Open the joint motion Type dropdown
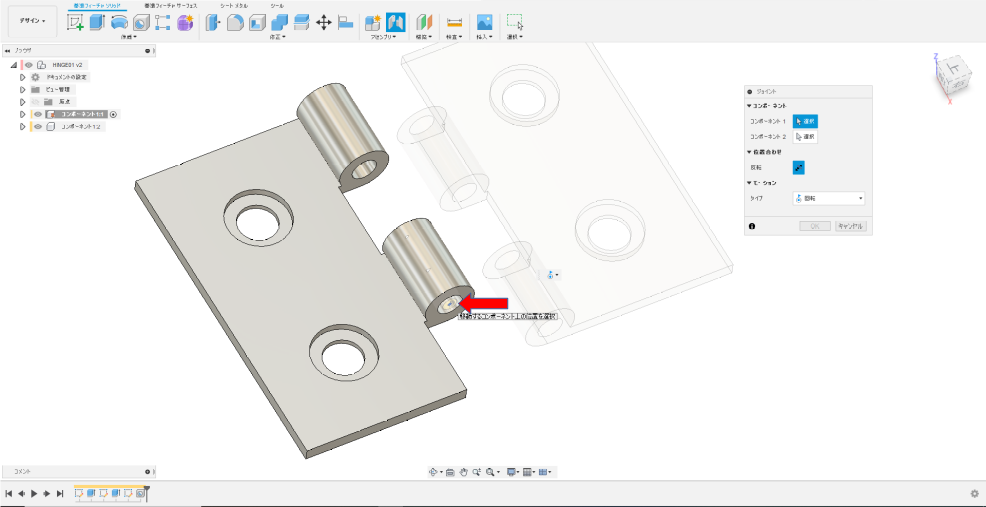The image size is (986, 507). pos(829,199)
